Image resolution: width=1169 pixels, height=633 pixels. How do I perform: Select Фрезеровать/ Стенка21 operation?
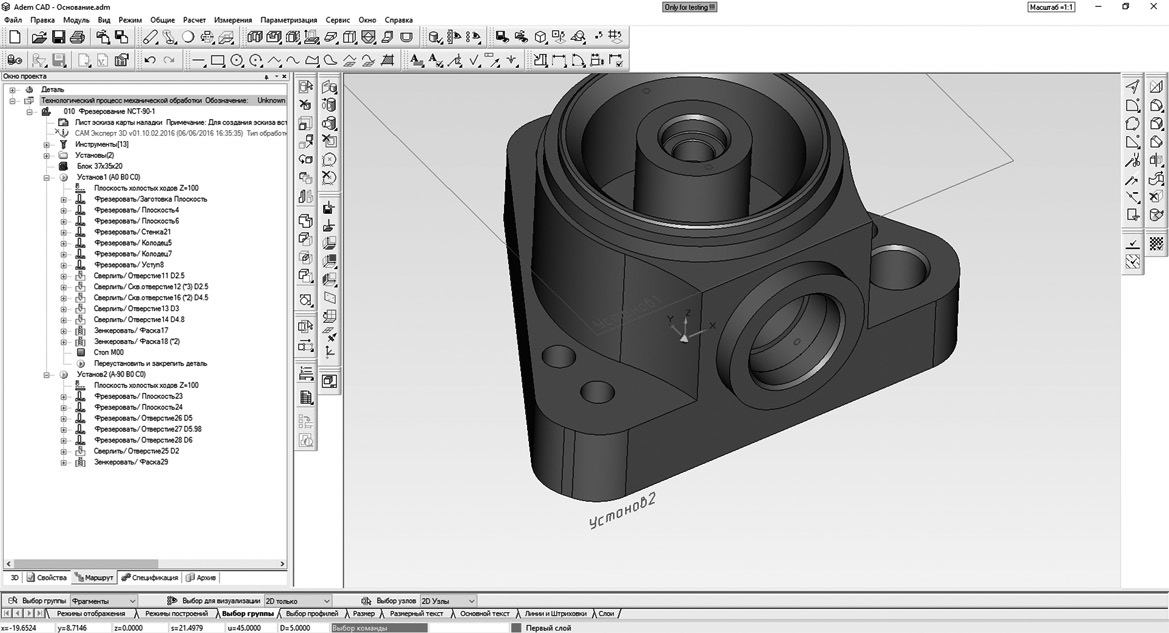click(132, 232)
